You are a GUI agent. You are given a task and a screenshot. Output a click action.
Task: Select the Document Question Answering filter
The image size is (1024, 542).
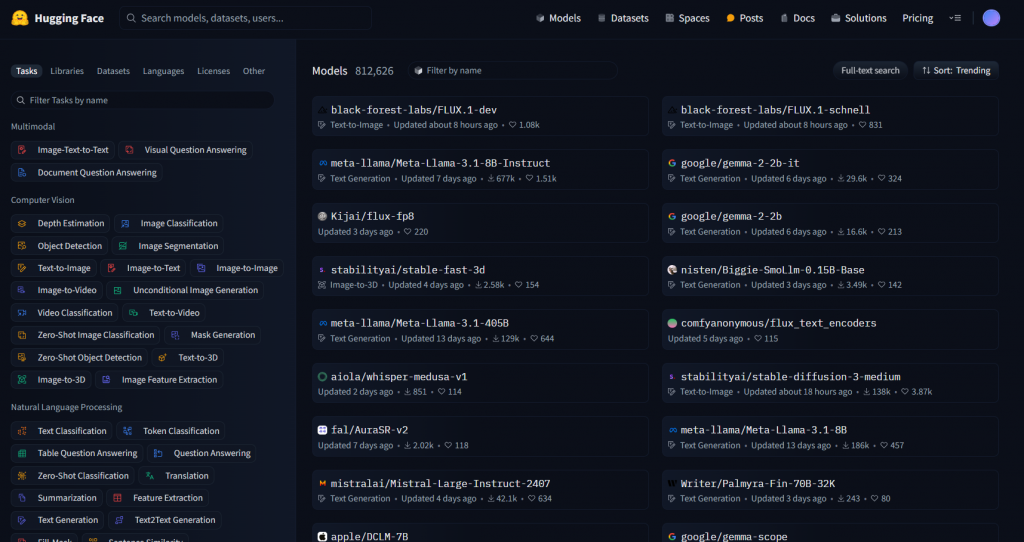pos(87,172)
